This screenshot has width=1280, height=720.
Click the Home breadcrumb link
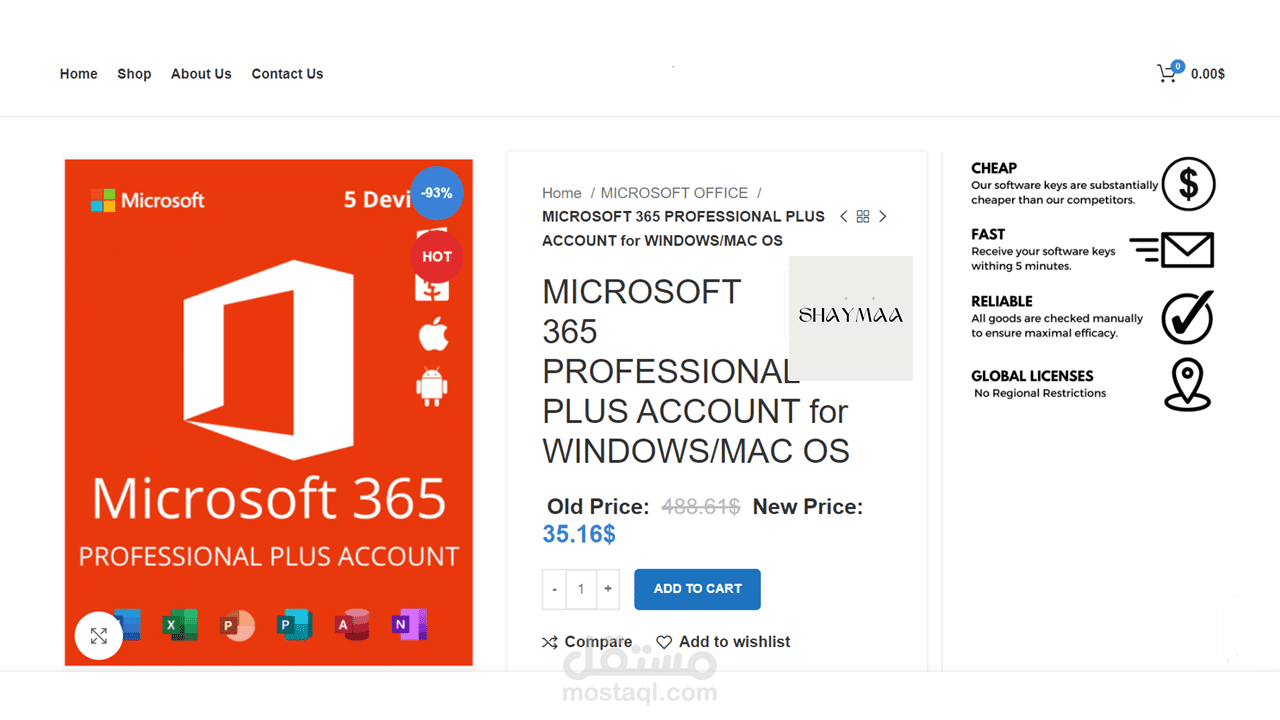[562, 193]
